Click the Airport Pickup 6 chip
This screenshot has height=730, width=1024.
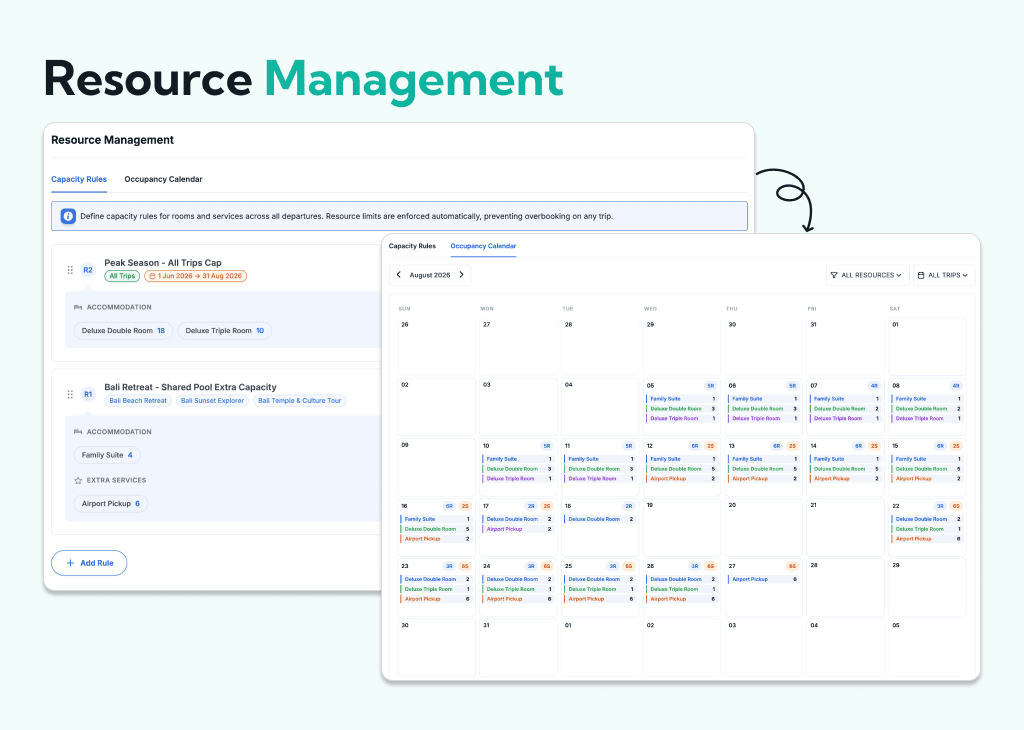tap(110, 504)
